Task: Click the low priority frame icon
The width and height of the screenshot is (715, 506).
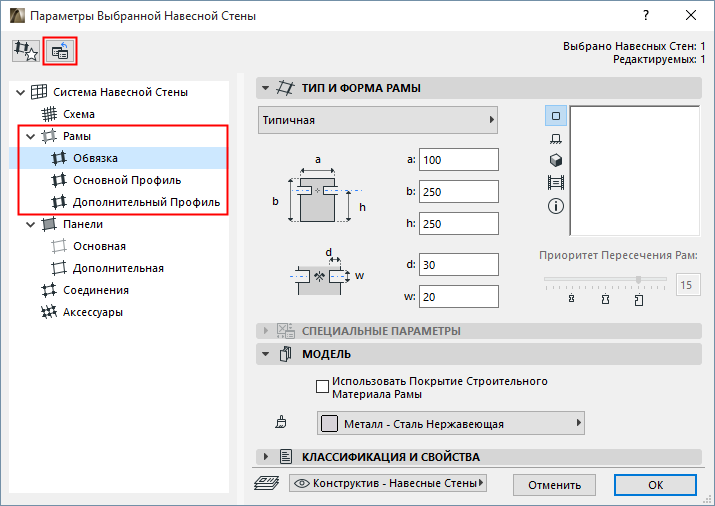Action: click(571, 299)
